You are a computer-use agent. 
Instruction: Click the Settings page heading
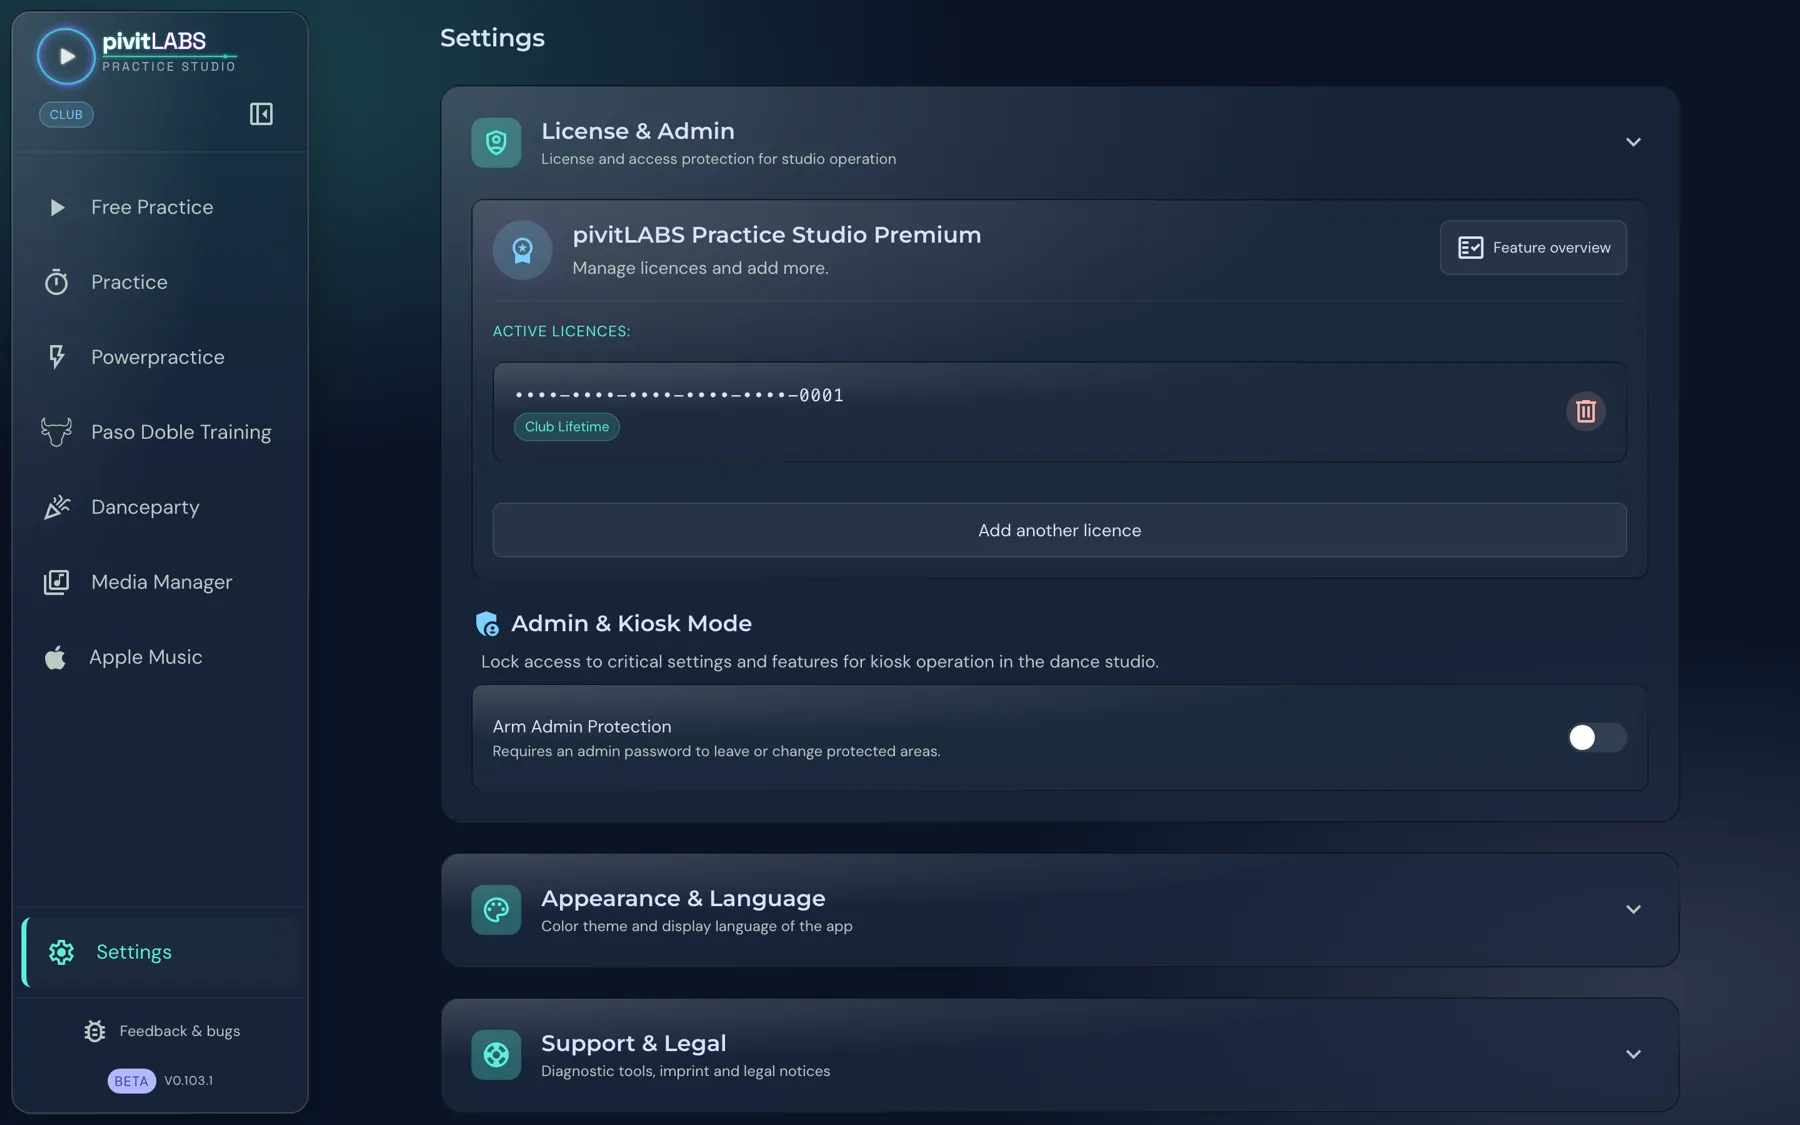coord(492,38)
